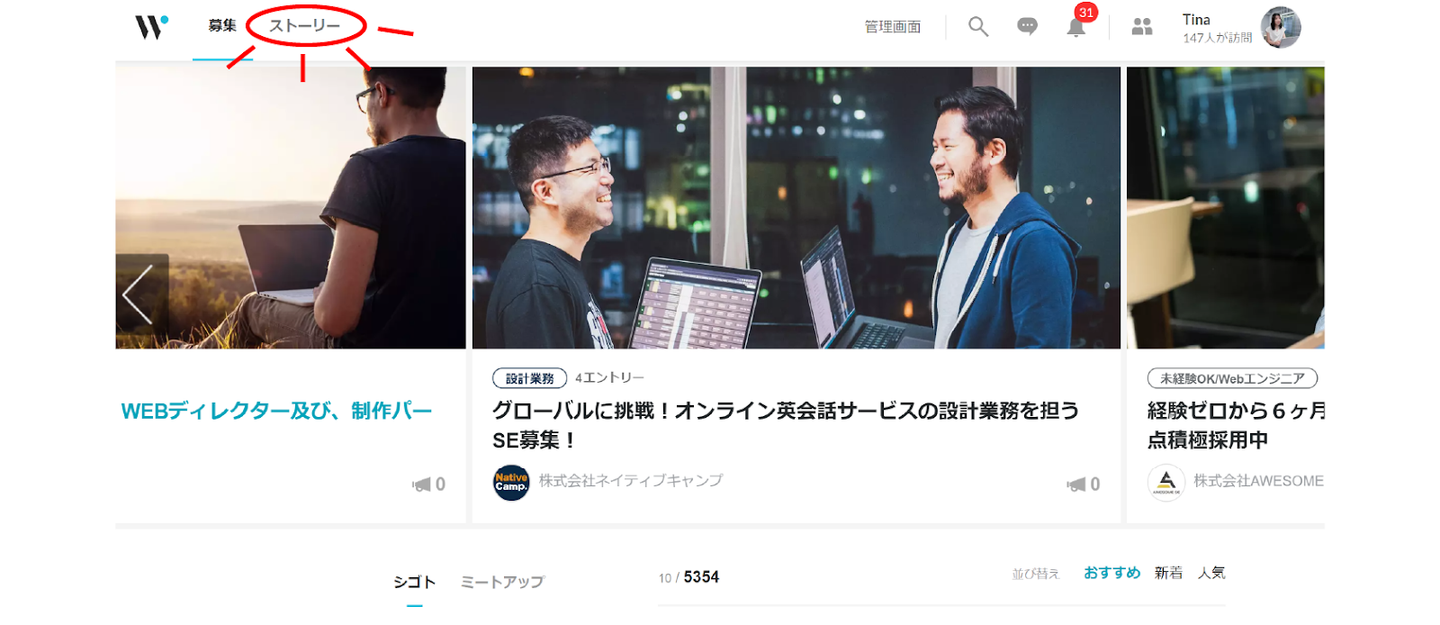Open the グローバルに挑戦 job title link
The image size is (1440, 625).
pos(786,425)
